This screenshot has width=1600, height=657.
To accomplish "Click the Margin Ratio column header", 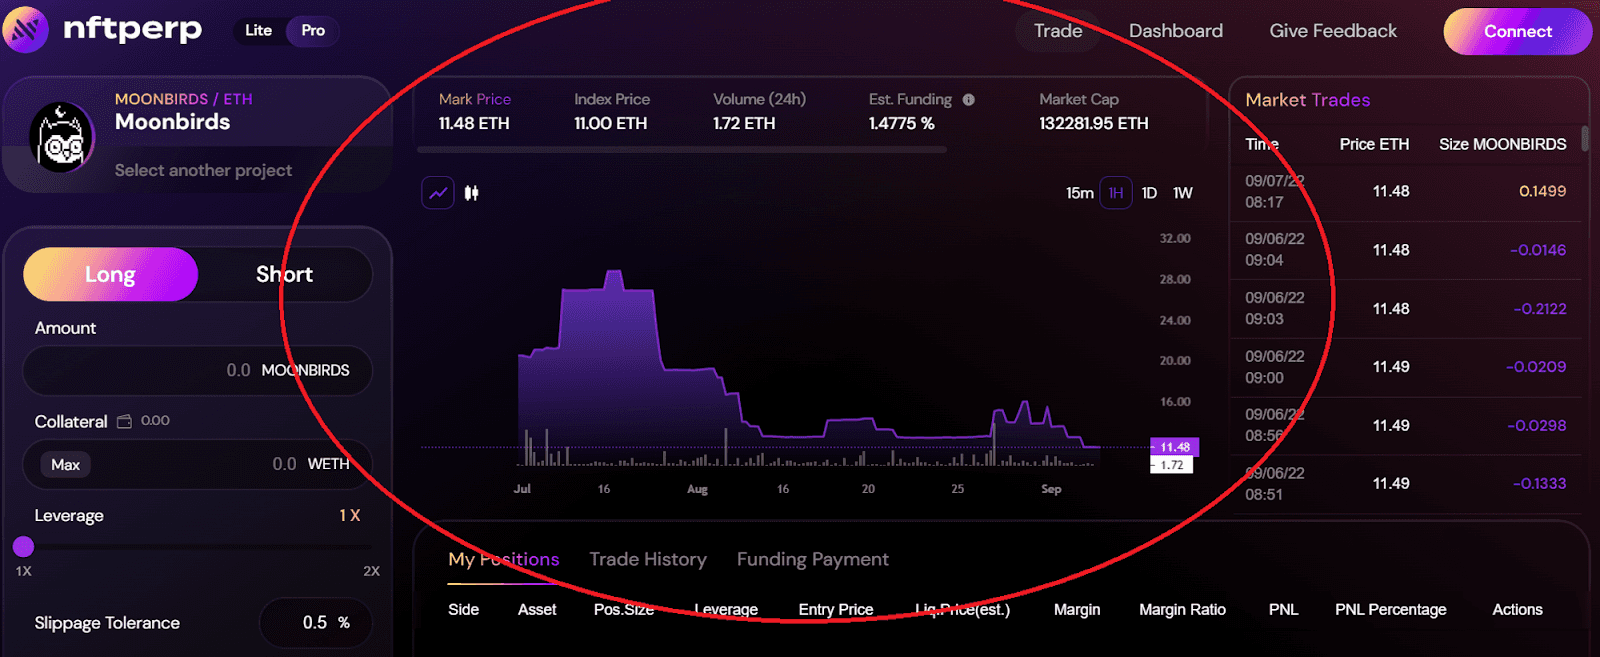I will tap(1182, 609).
